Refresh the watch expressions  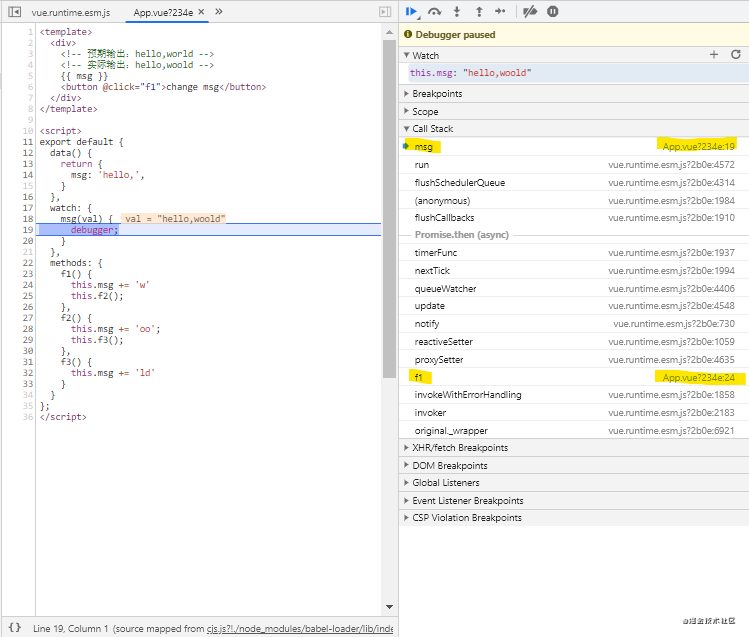pos(736,55)
